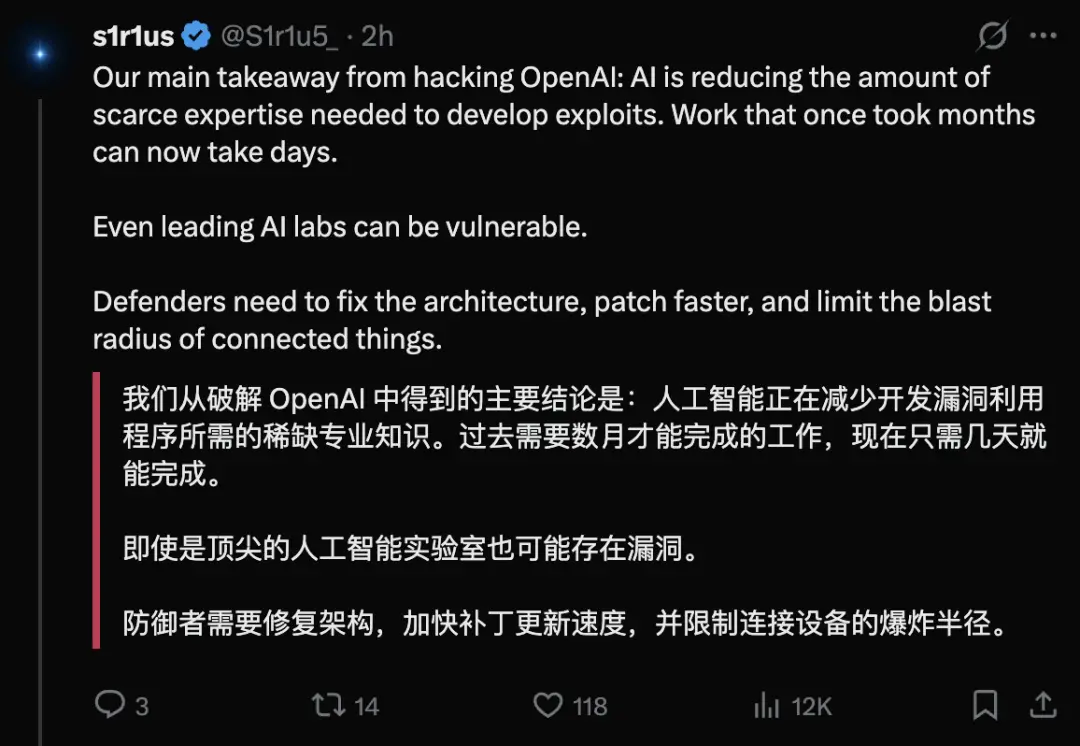Open s1r1us profile avatar
The image size is (1080, 746).
[x=40, y=53]
